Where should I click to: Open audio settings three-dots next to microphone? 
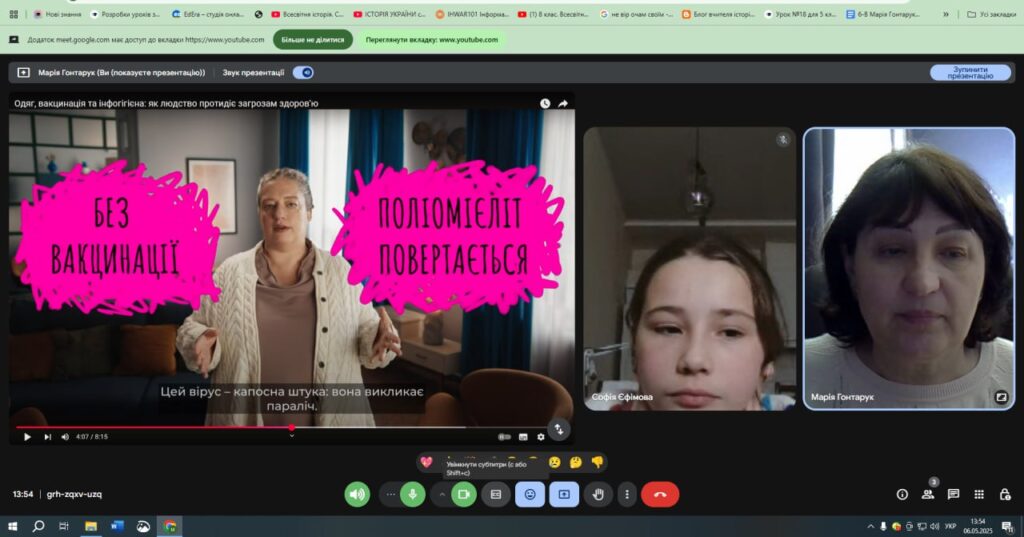click(390, 495)
